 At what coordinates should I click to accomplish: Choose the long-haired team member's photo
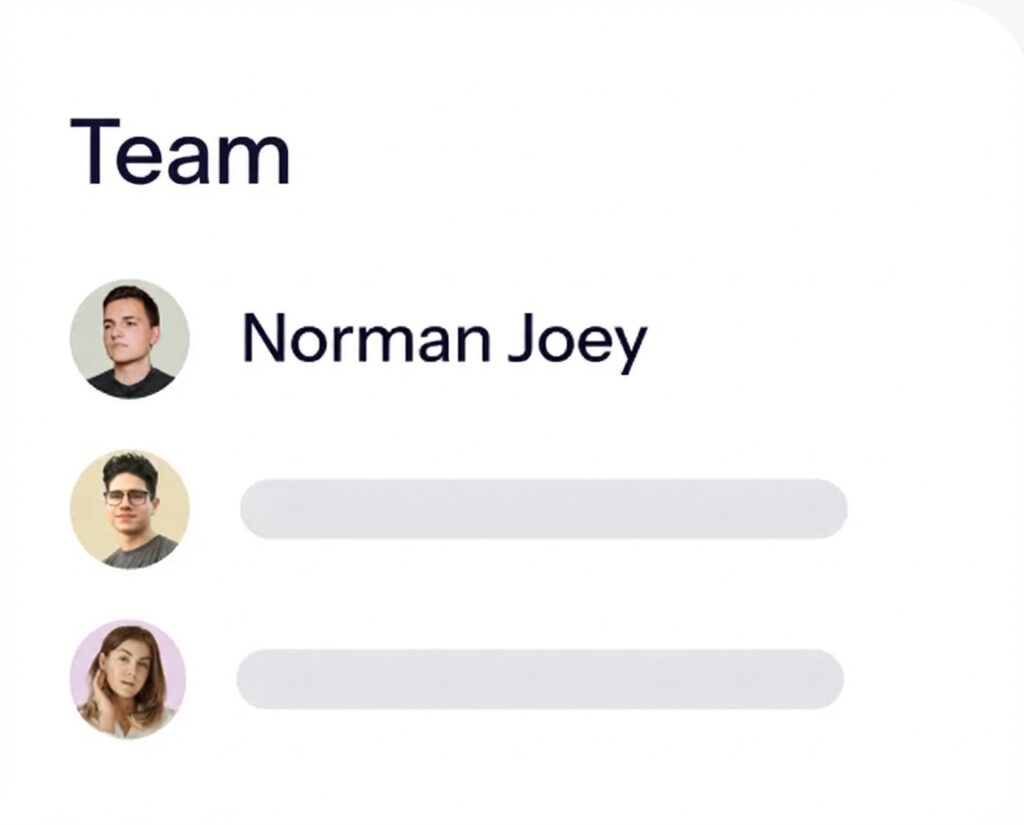coord(127,679)
